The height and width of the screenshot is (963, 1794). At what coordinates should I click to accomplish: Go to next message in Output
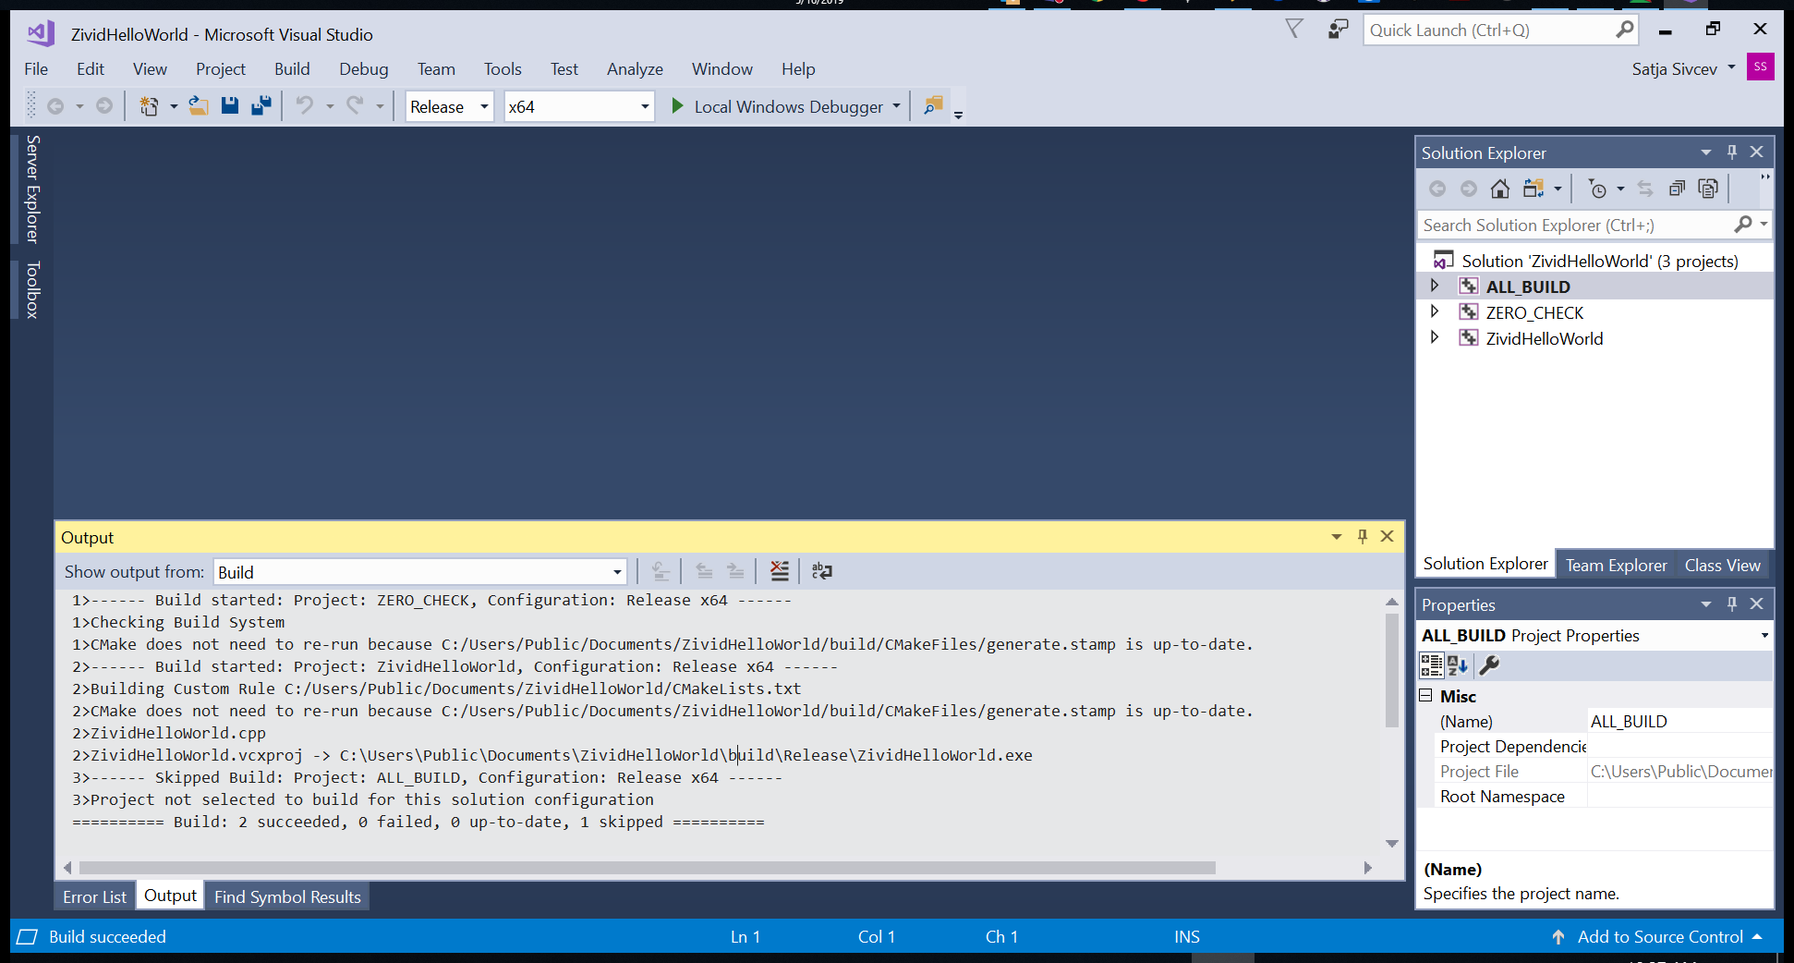[735, 571]
